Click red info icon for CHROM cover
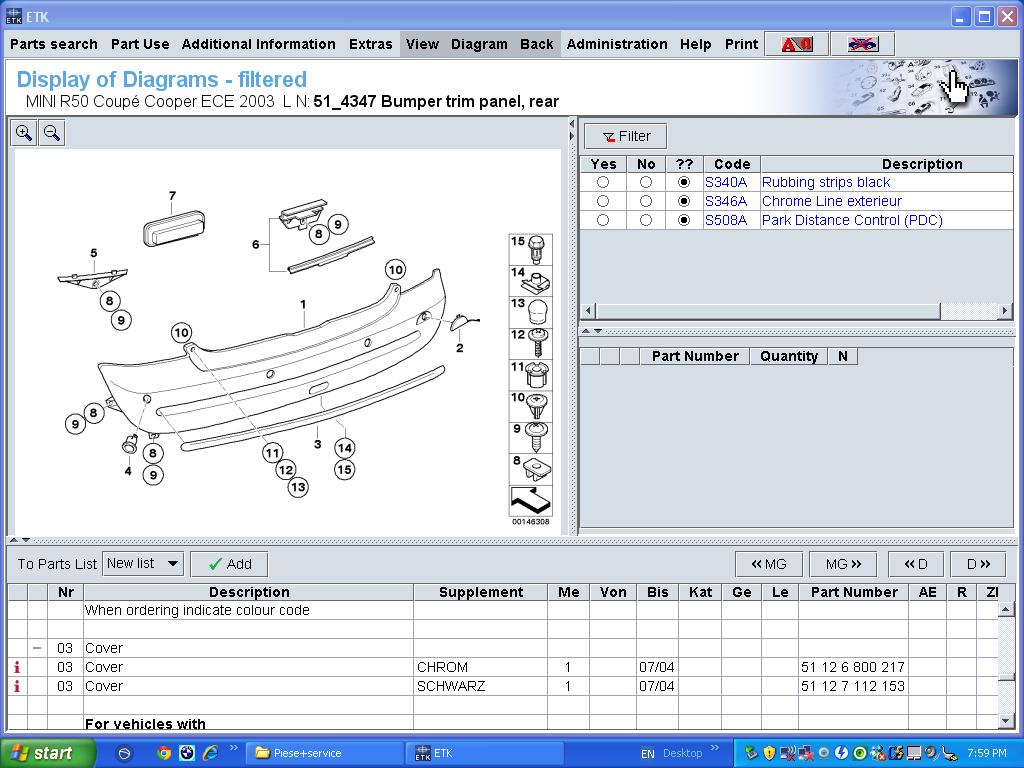Viewport: 1024px width, 768px height. [x=17, y=667]
